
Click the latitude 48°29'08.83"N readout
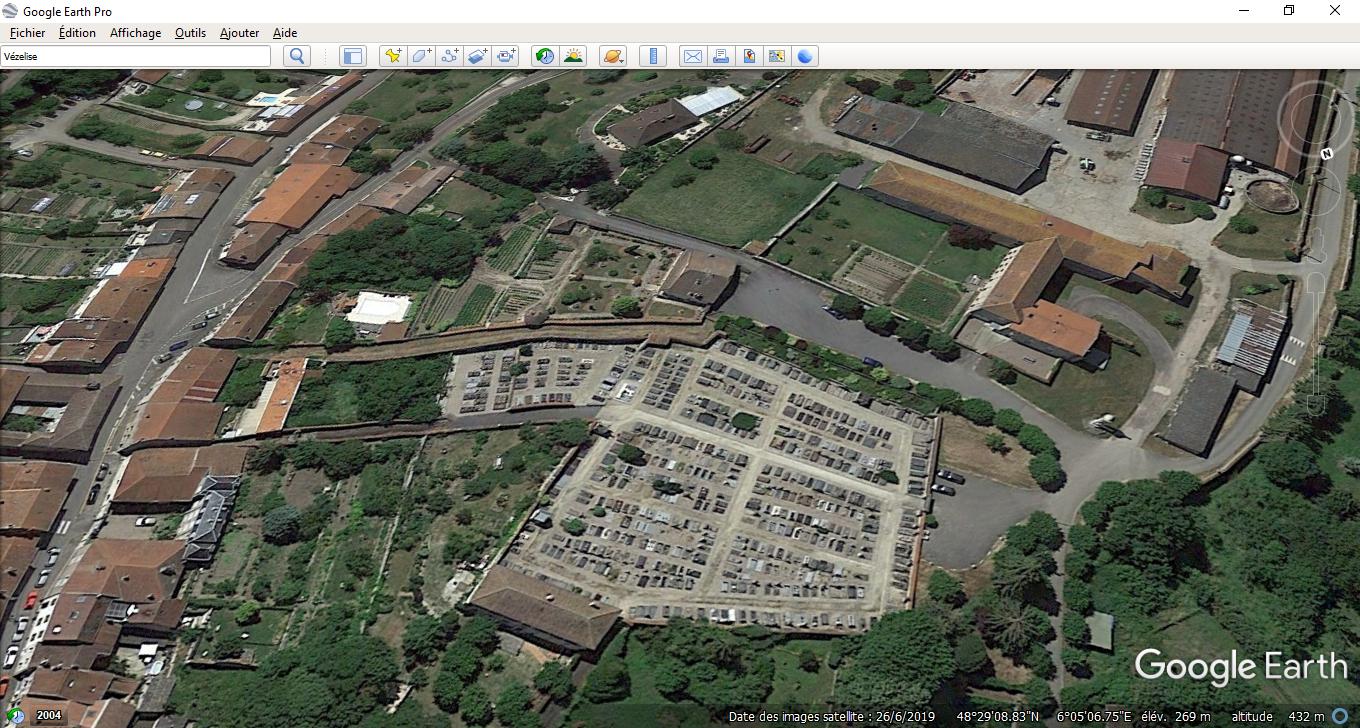[x=998, y=717]
